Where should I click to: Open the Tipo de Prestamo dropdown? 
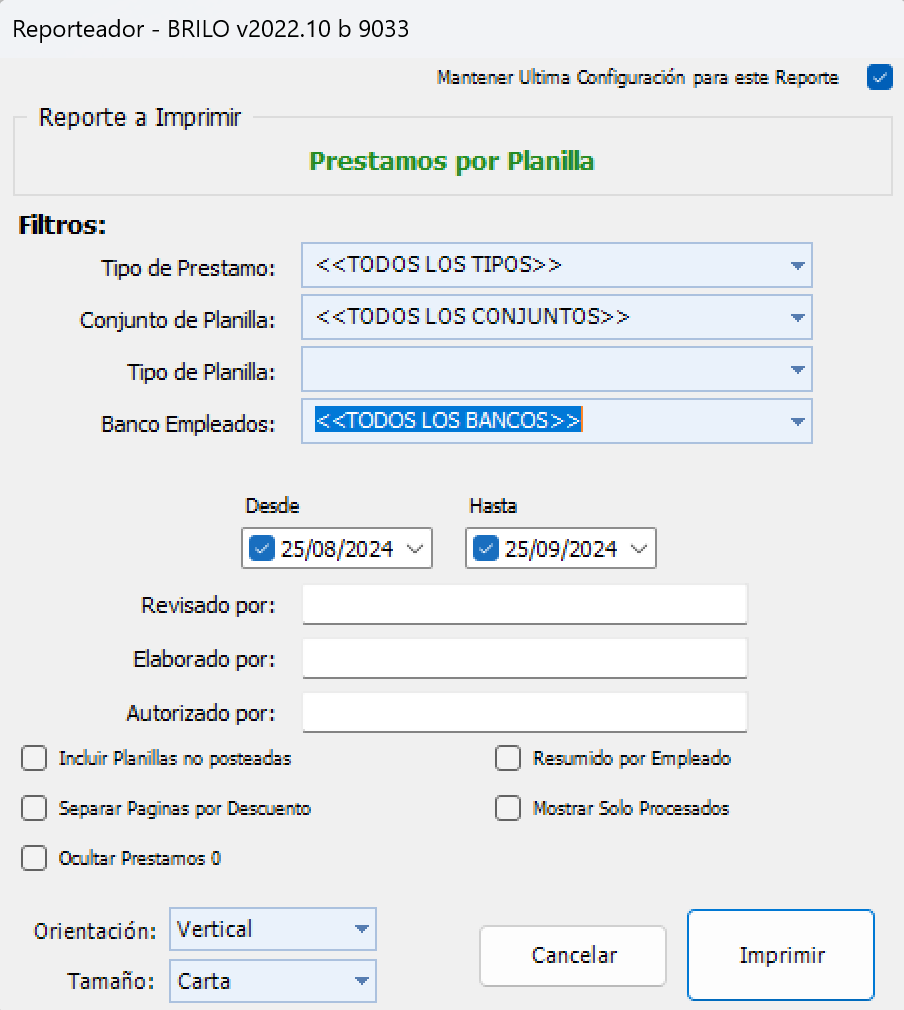pyautogui.click(x=797, y=265)
